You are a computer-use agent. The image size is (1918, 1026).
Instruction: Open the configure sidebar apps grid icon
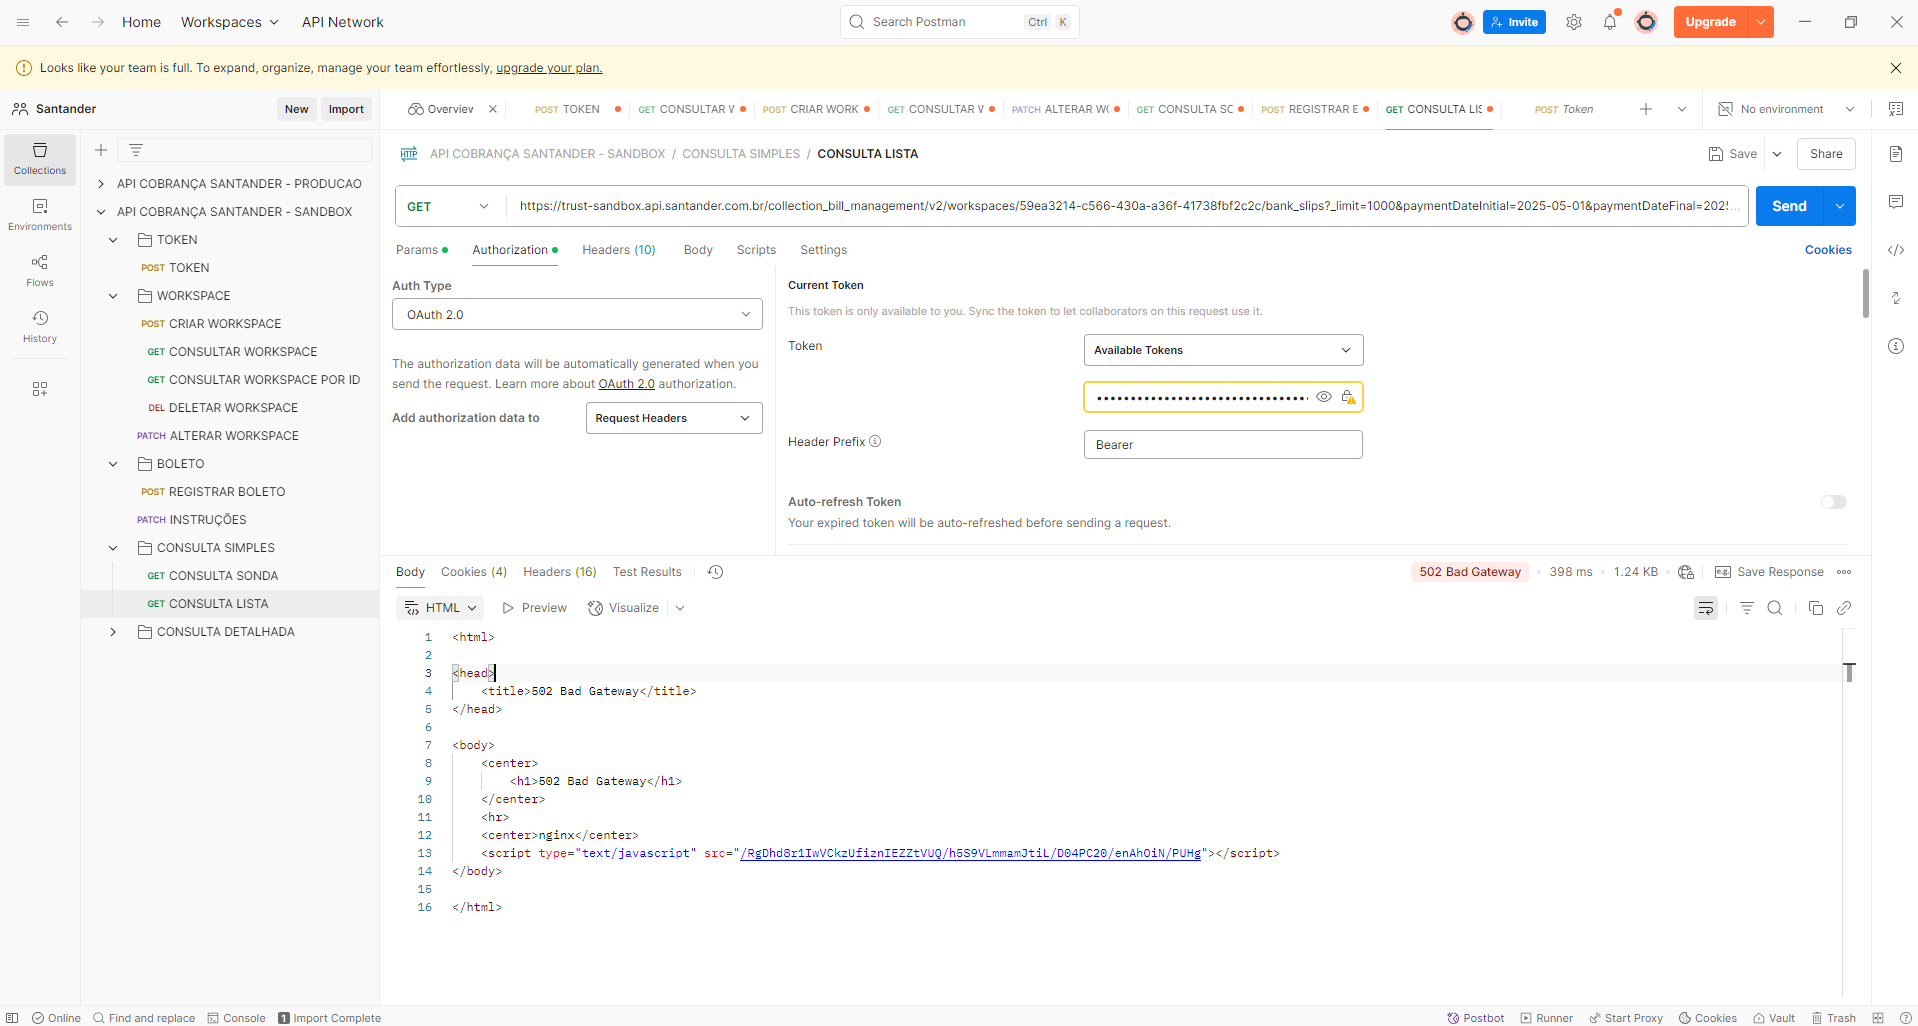click(40, 389)
